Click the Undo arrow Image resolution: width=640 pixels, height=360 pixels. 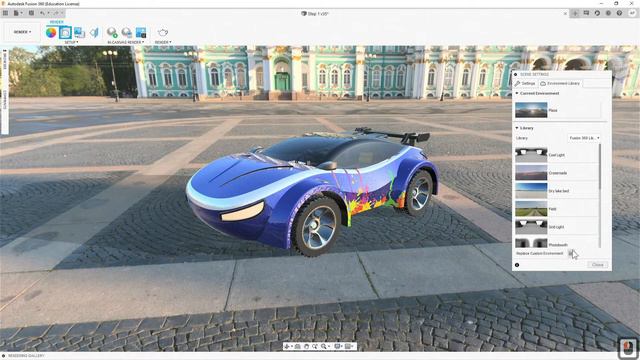point(43,13)
